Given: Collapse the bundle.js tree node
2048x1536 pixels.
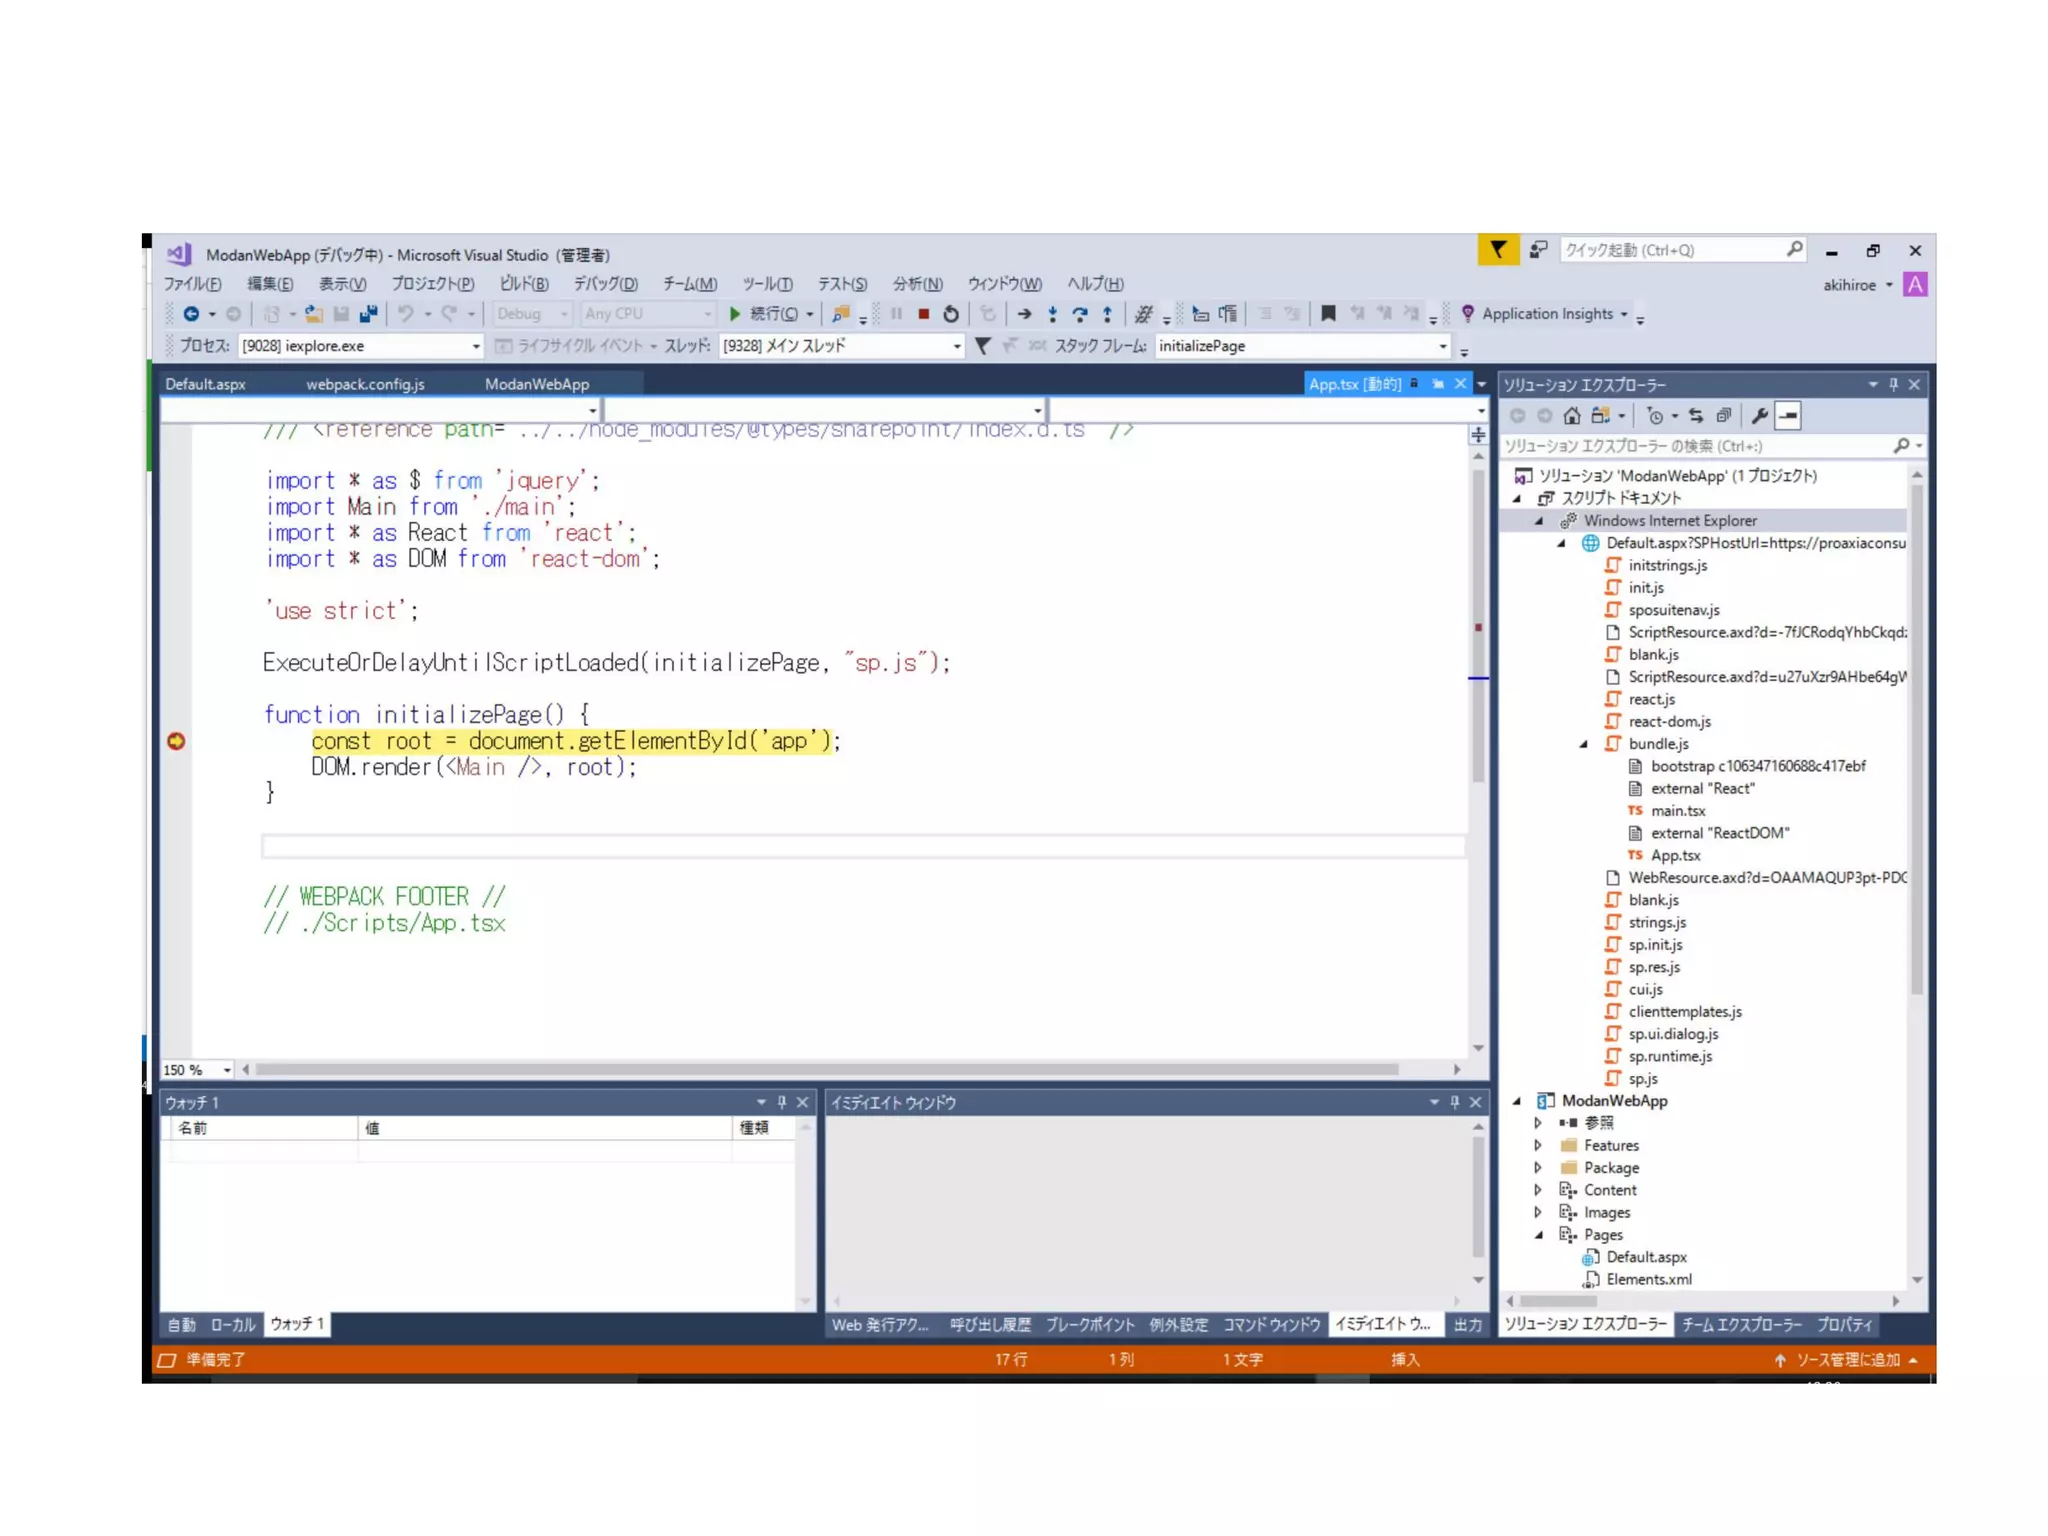Looking at the screenshot, I should (1584, 744).
